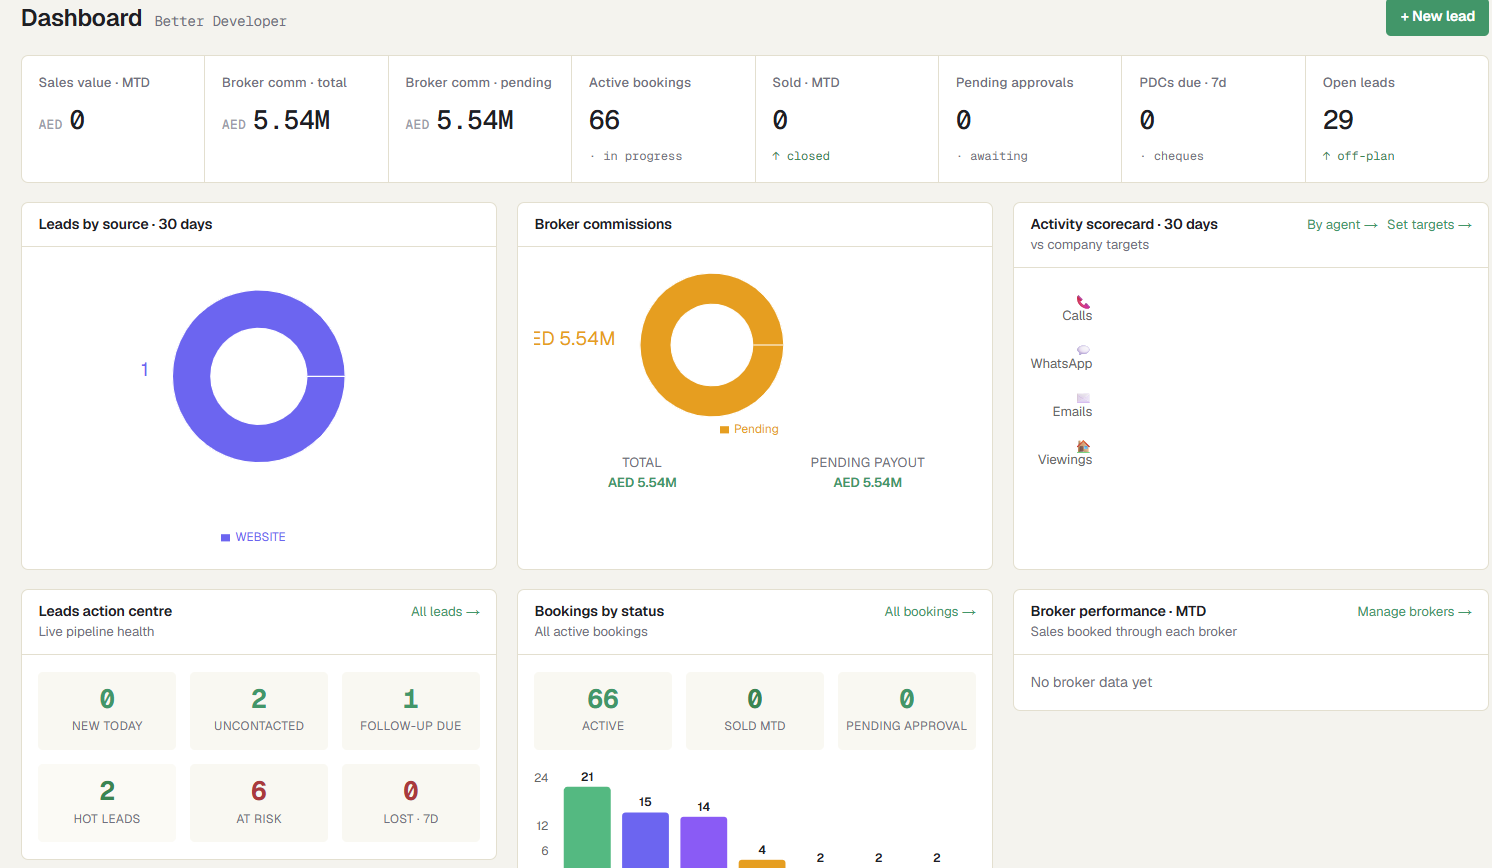Click the Dashboard page heading
The image size is (1492, 868).
(x=82, y=18)
